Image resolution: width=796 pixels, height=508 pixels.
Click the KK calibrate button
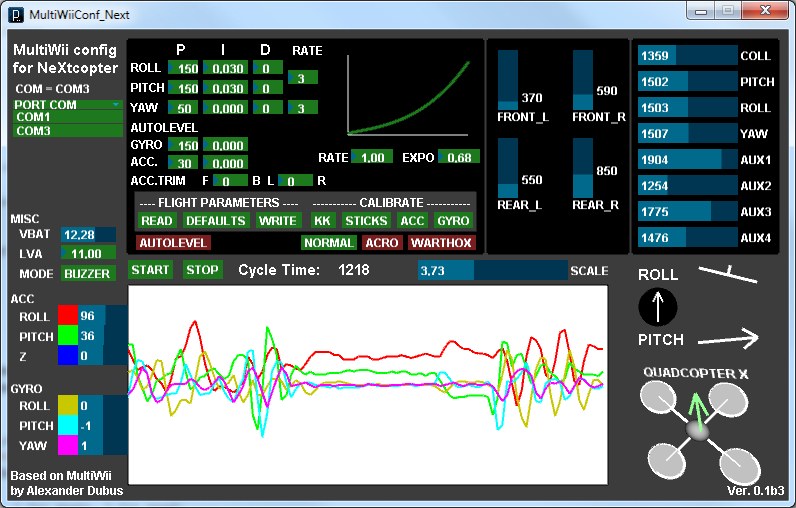(x=322, y=221)
